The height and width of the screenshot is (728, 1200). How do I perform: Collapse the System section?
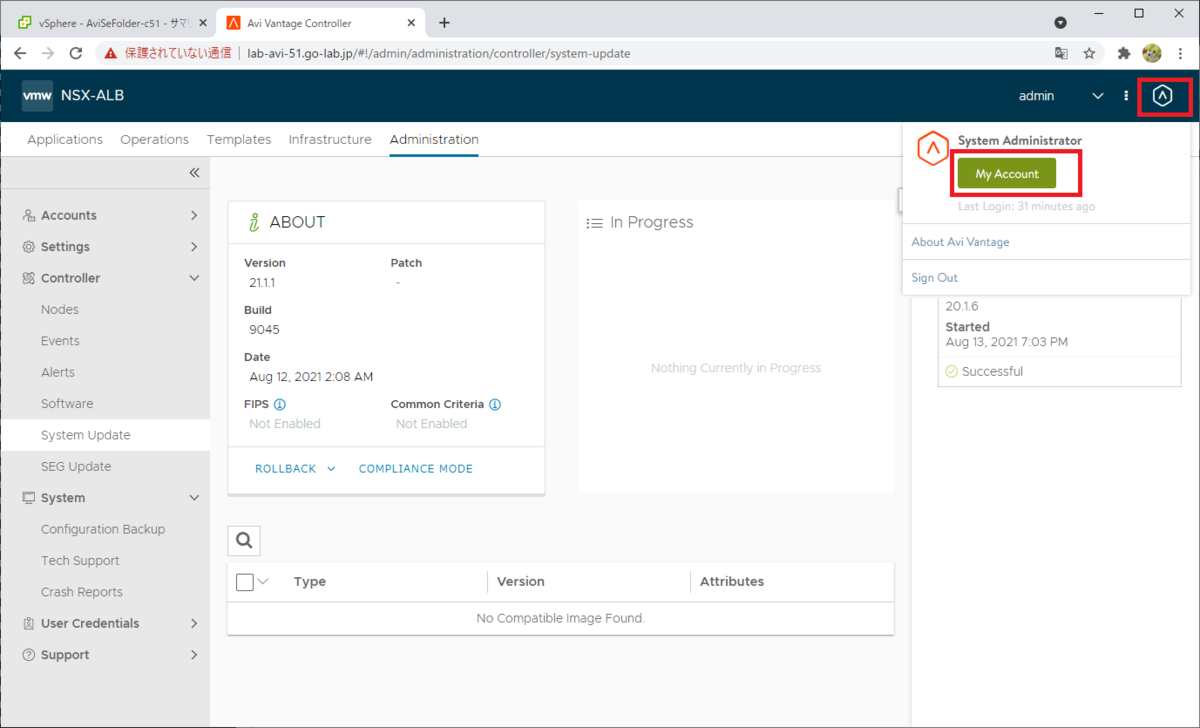194,498
